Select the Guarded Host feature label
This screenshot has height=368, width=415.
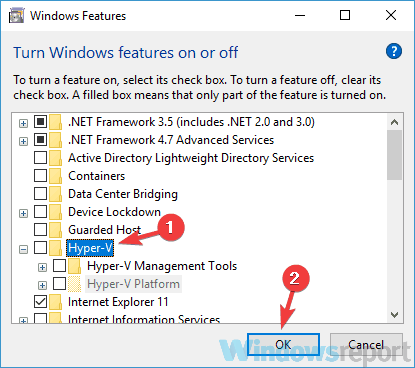click(104, 230)
